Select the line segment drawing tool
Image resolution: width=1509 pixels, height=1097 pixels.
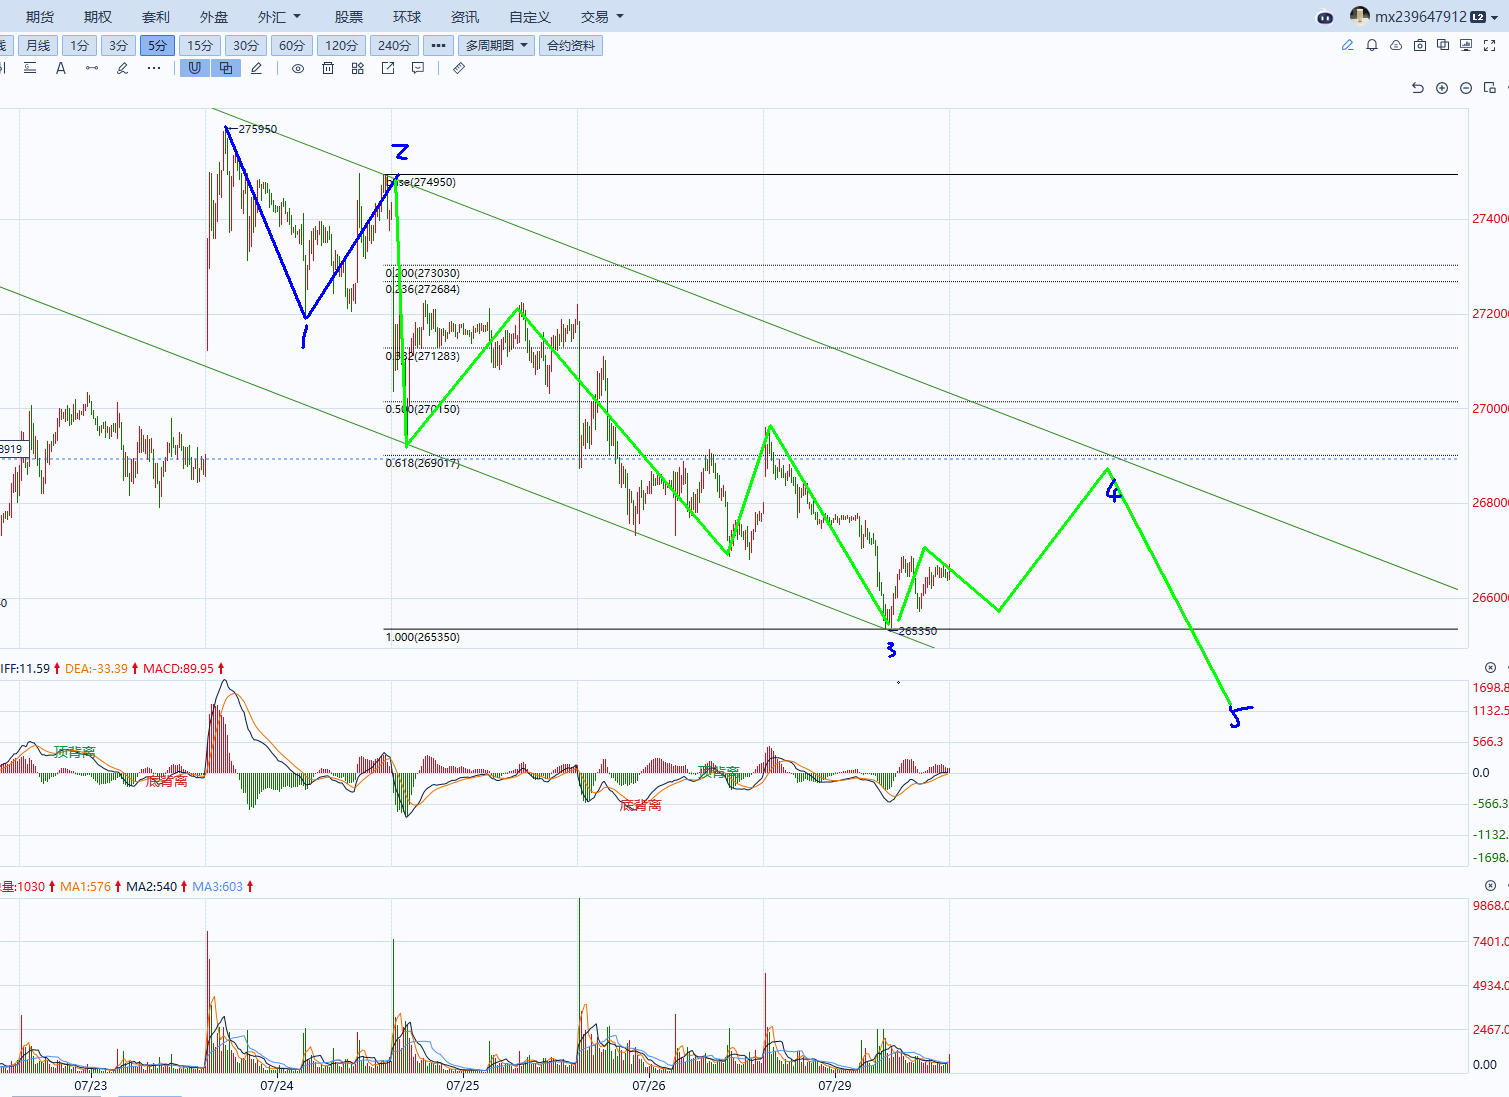[x=92, y=68]
